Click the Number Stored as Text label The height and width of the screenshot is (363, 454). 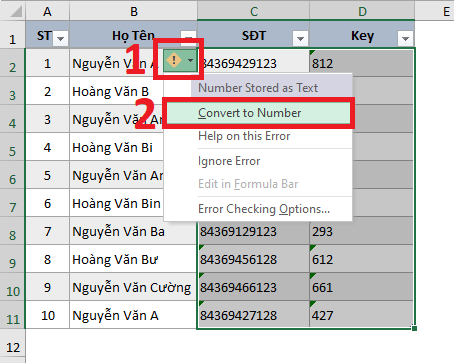click(258, 88)
